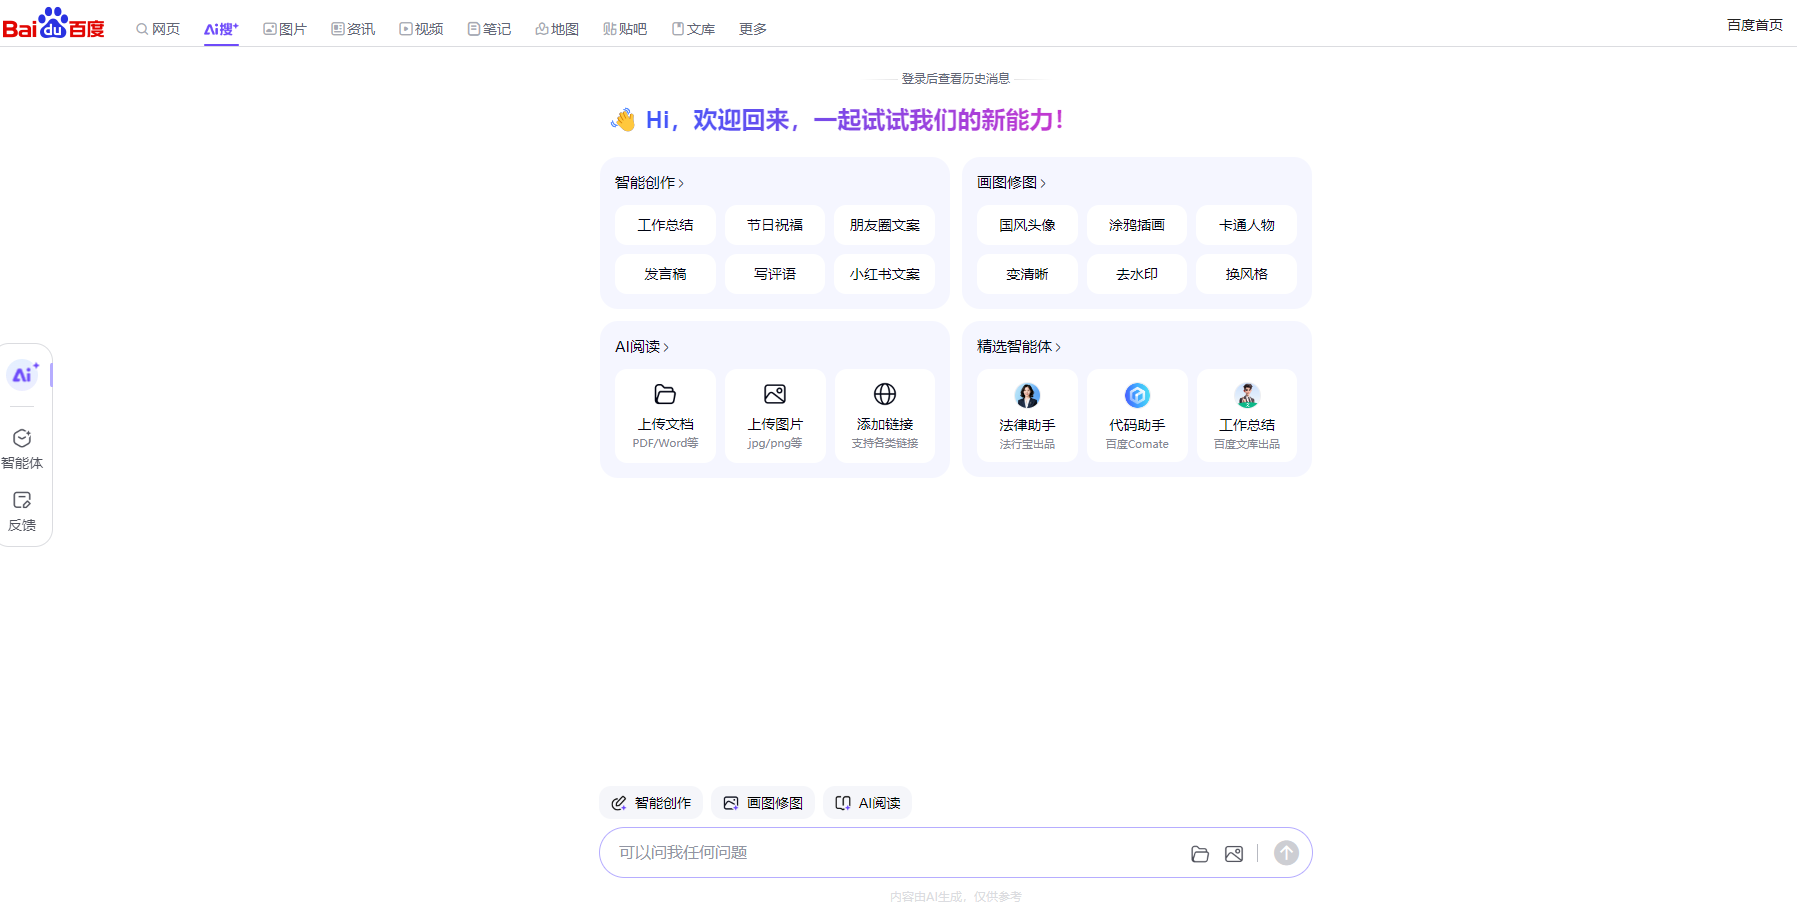Go to 百度首页 link
This screenshot has width=1797, height=906.
click(1754, 25)
